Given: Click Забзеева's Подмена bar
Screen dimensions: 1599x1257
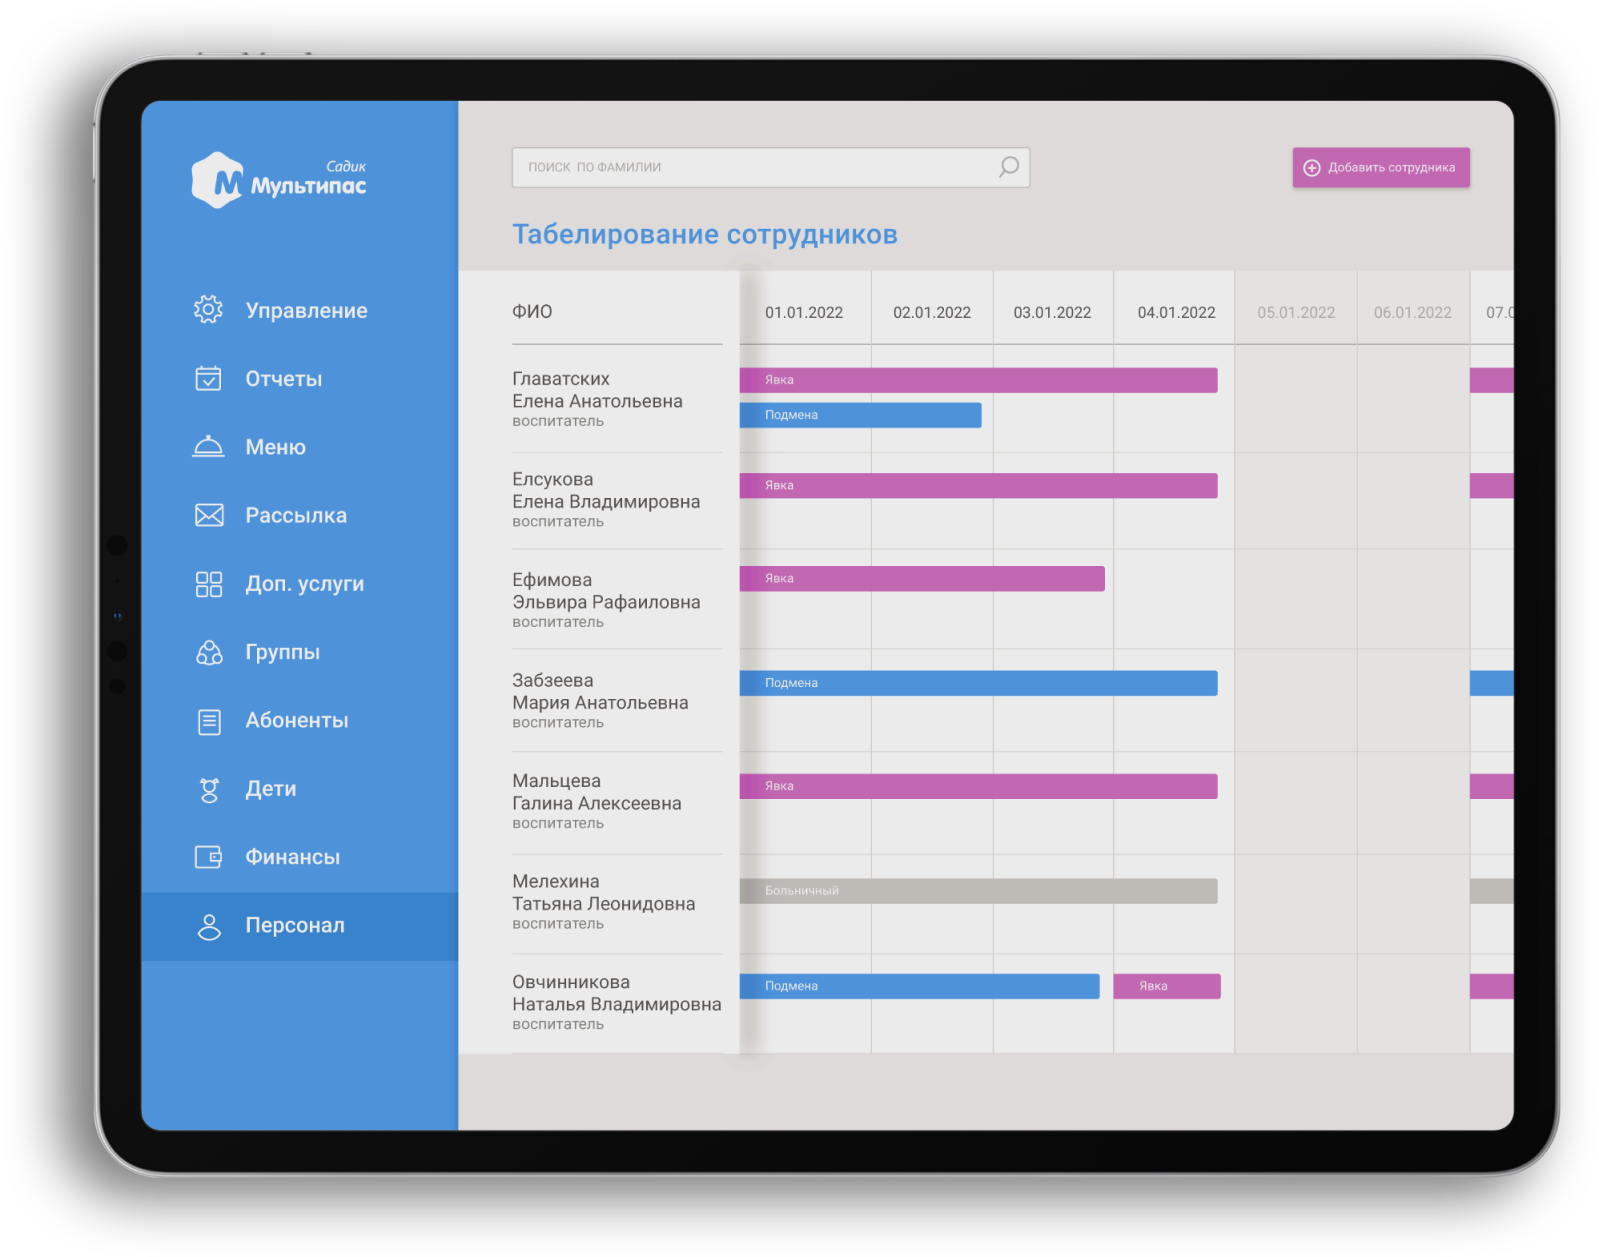Looking at the screenshot, I should coord(978,683).
